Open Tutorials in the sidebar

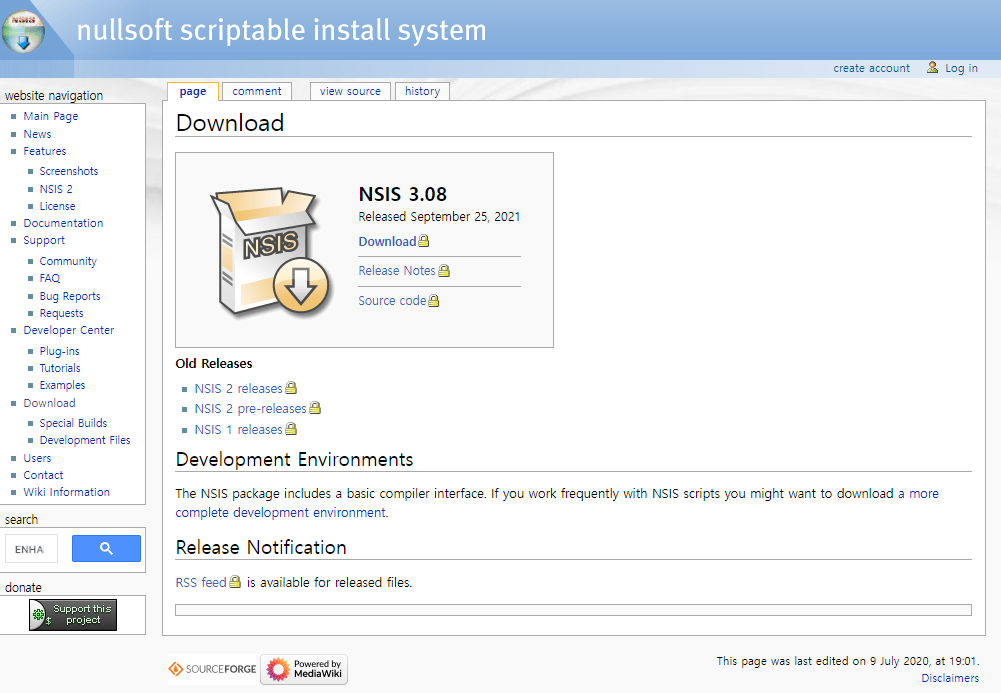pyautogui.click(x=60, y=368)
